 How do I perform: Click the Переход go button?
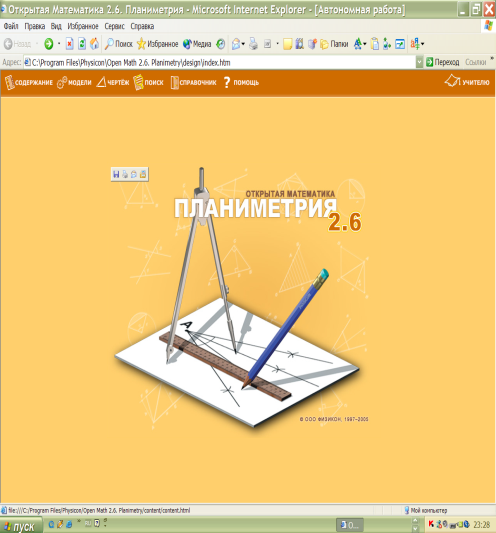(443, 62)
